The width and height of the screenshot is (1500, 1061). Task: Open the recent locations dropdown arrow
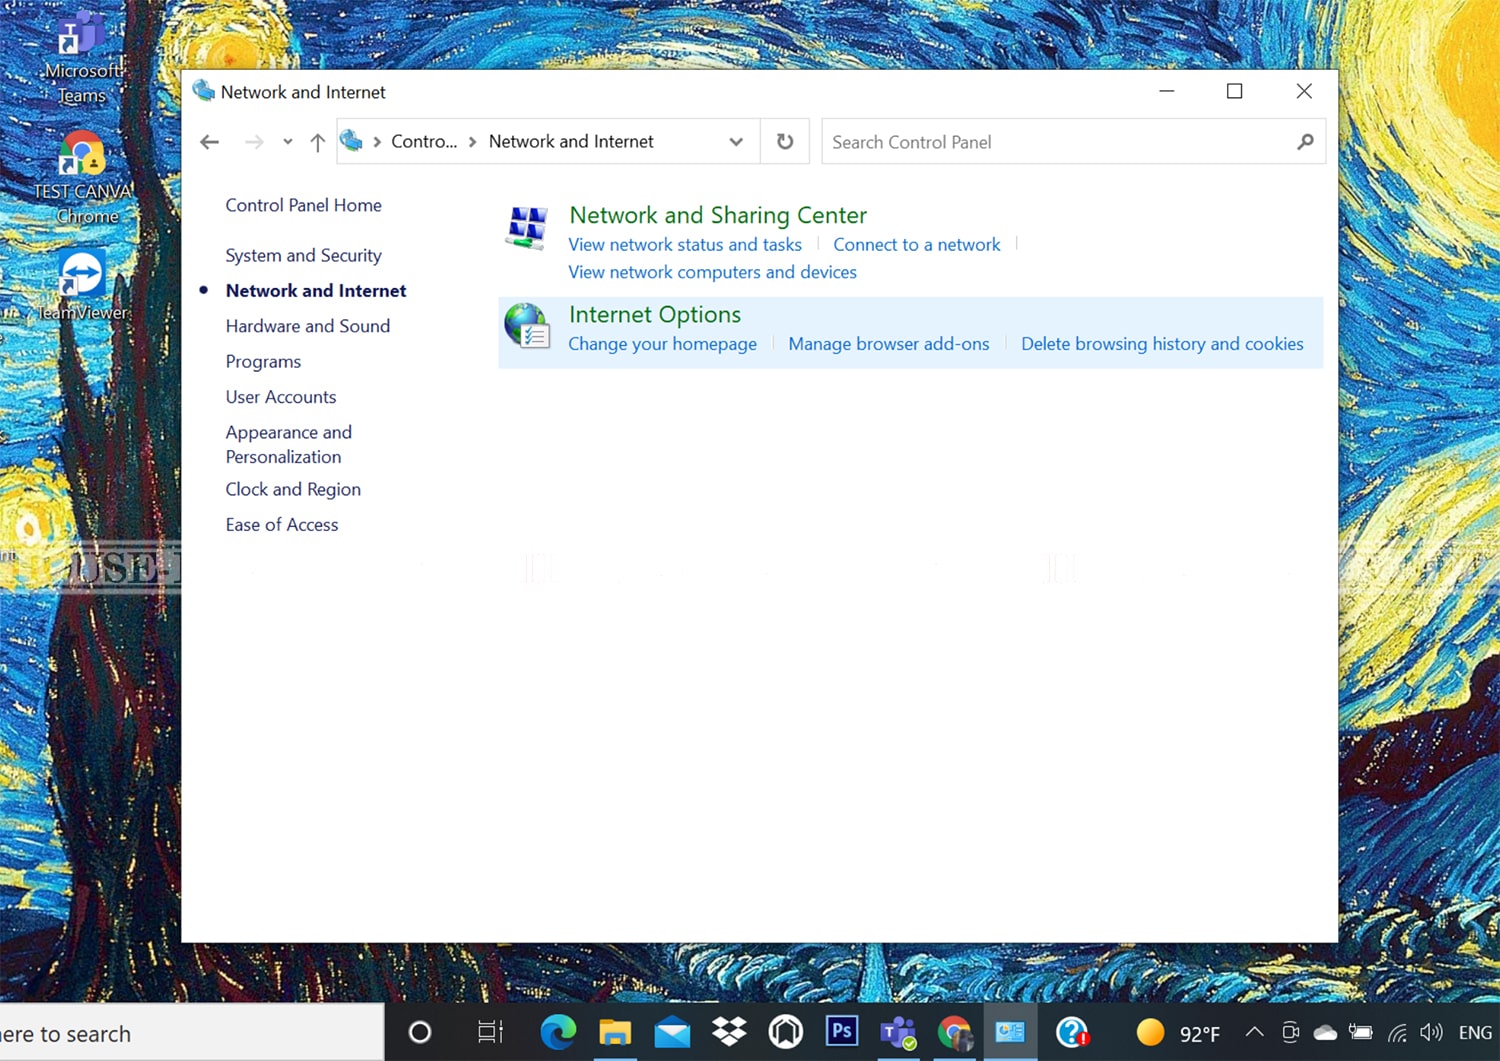287,142
